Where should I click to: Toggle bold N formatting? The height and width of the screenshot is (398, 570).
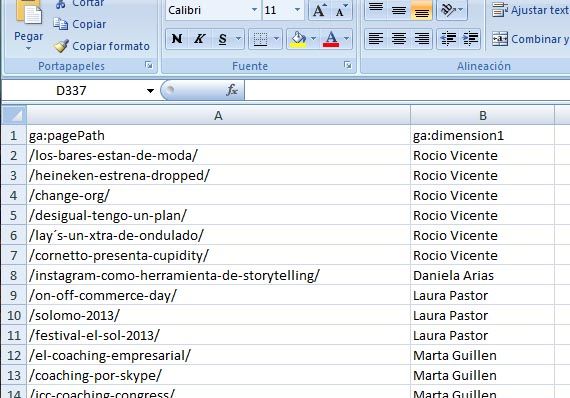pyautogui.click(x=177, y=39)
